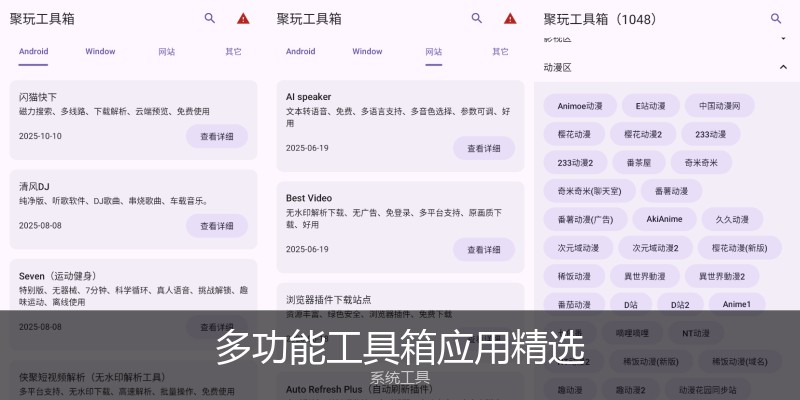Click the 浏览器插件下载站点 card title
Image resolution: width=800 pixels, height=400 pixels.
point(329,299)
